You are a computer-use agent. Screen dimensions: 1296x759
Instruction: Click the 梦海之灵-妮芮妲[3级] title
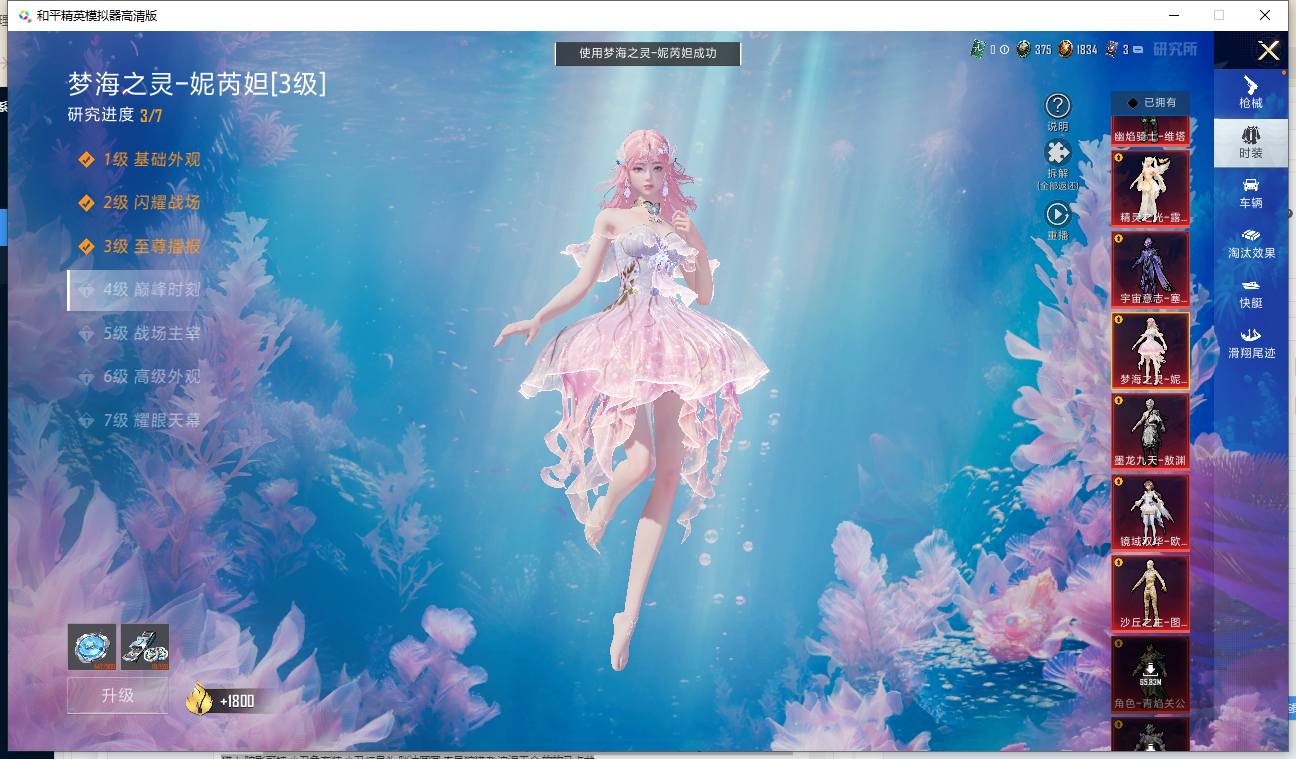coord(197,84)
